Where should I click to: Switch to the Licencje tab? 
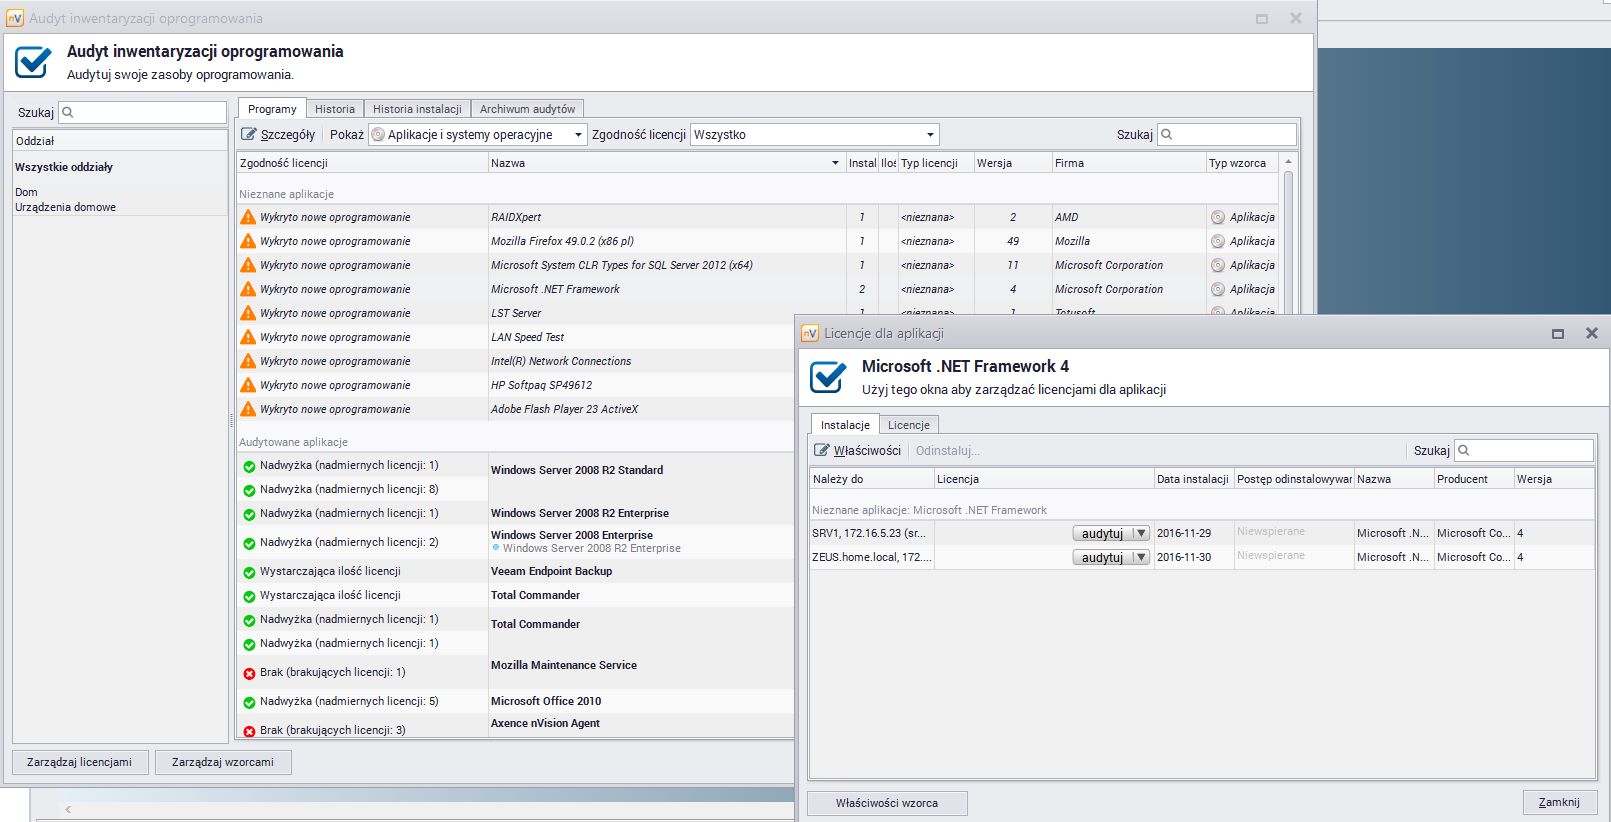pos(909,425)
